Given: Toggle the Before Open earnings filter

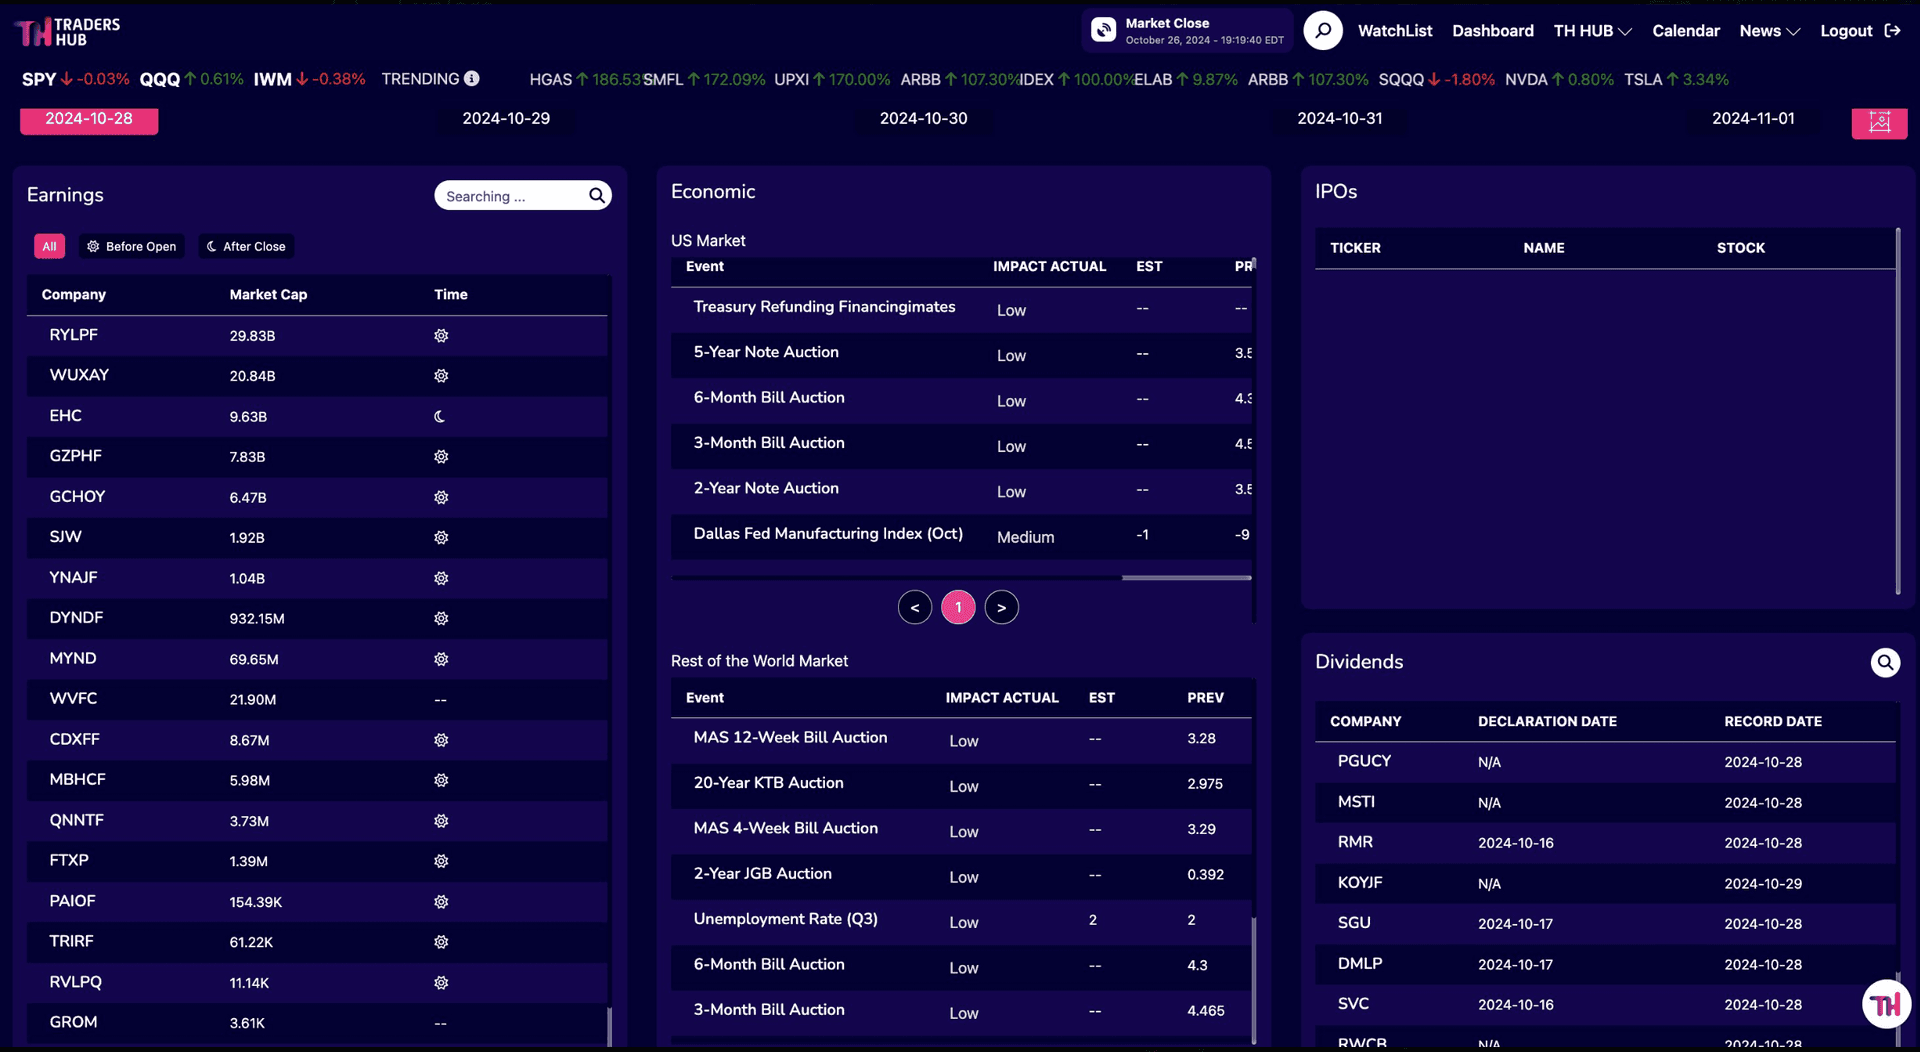Looking at the screenshot, I should (131, 246).
